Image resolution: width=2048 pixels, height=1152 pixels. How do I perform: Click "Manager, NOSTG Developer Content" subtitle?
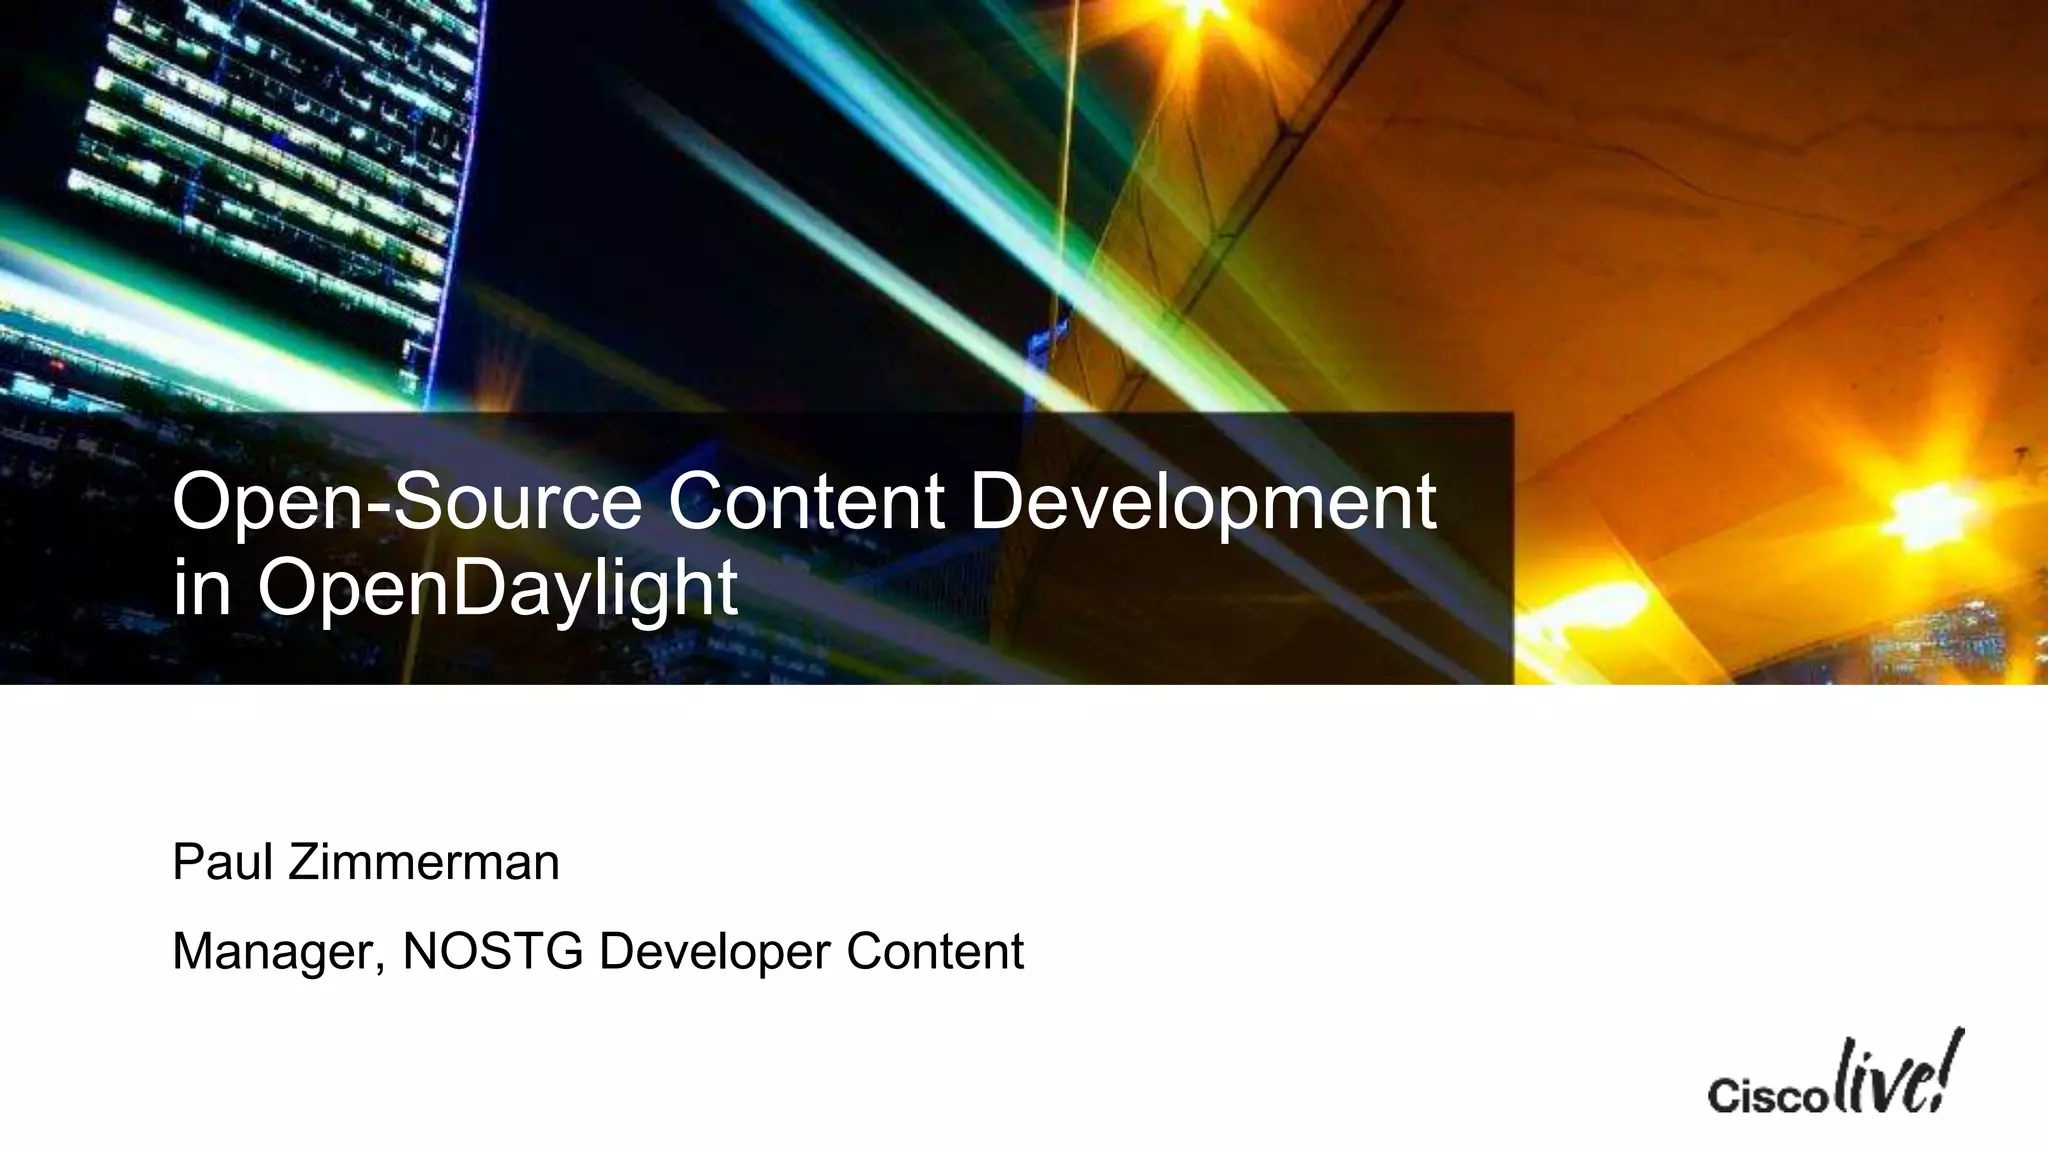tap(597, 950)
